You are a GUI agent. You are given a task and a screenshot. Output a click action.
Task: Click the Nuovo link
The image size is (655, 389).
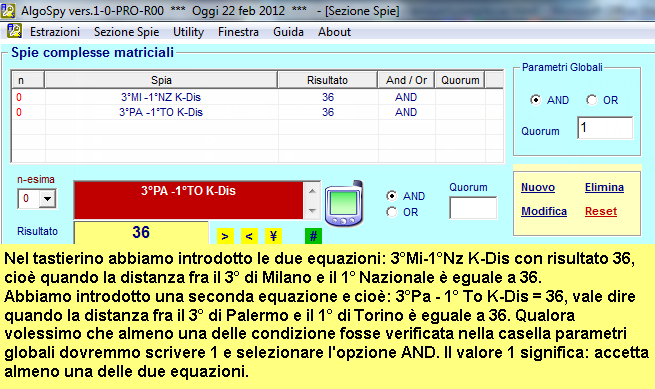tap(538, 187)
